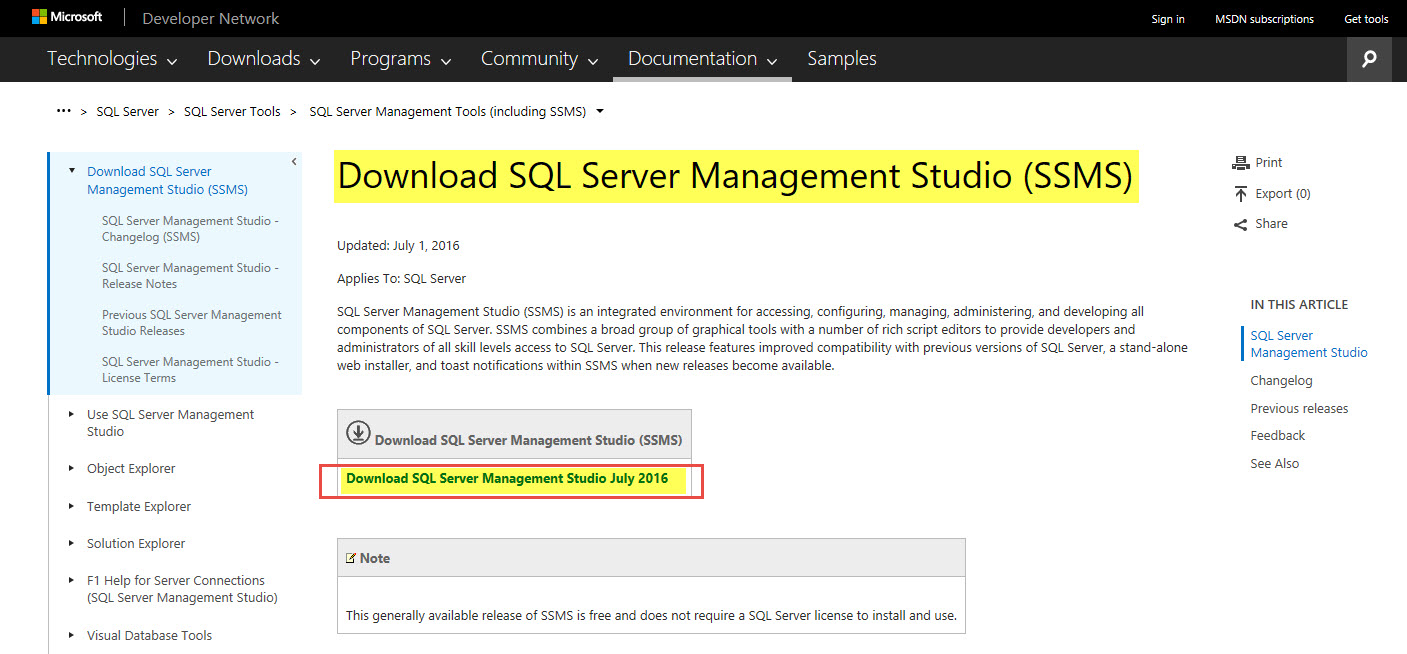The height and width of the screenshot is (654, 1407).
Task: Go to the SQL Server breadcrumb
Action: pyautogui.click(x=128, y=112)
